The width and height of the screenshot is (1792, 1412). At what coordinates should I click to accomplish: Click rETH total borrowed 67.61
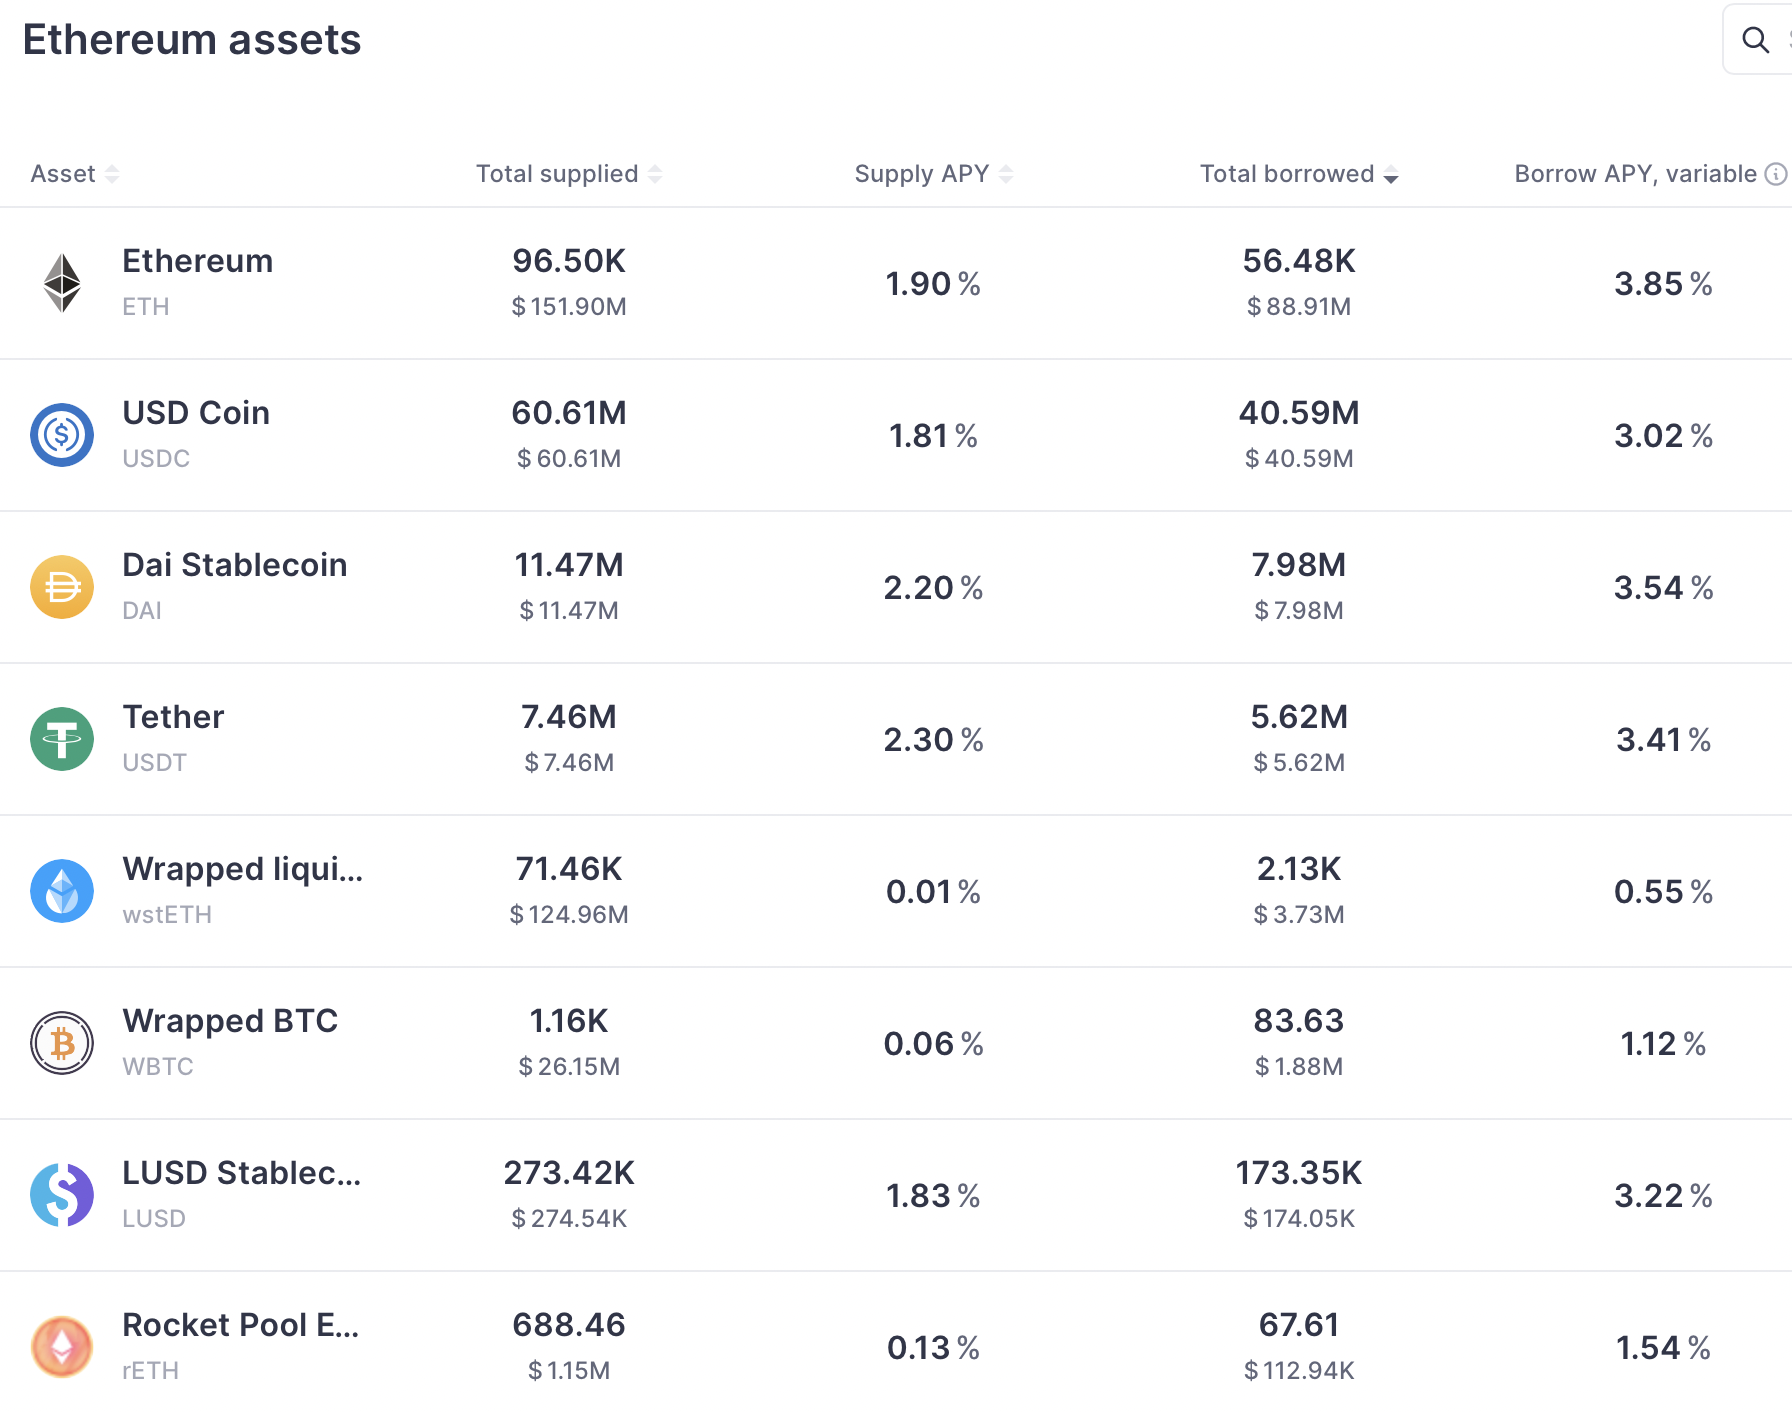(1299, 1325)
